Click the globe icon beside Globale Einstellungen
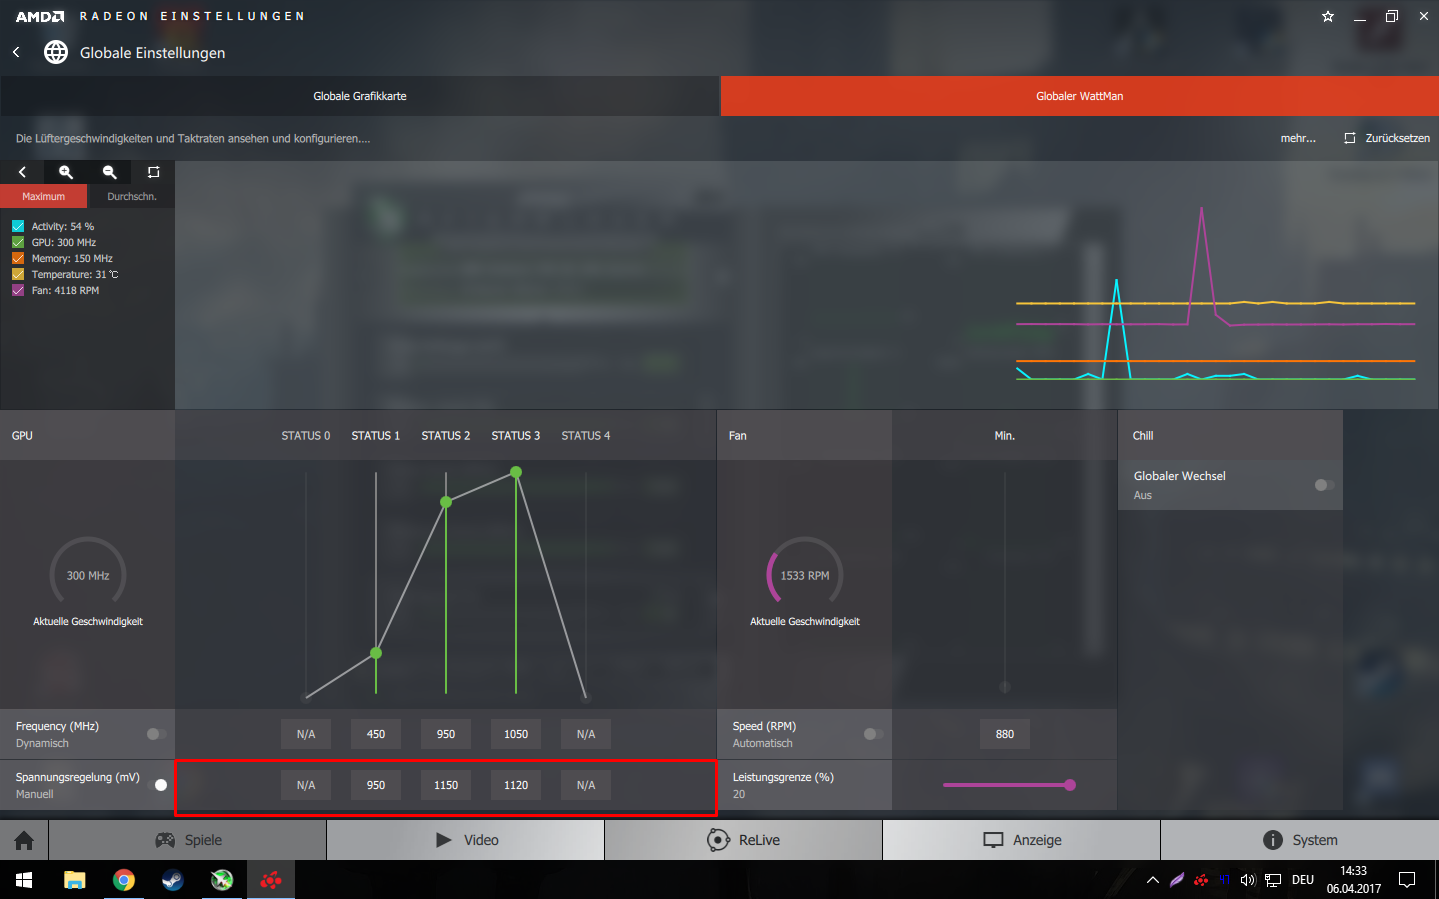Screen dimensions: 1439x899 [56, 52]
